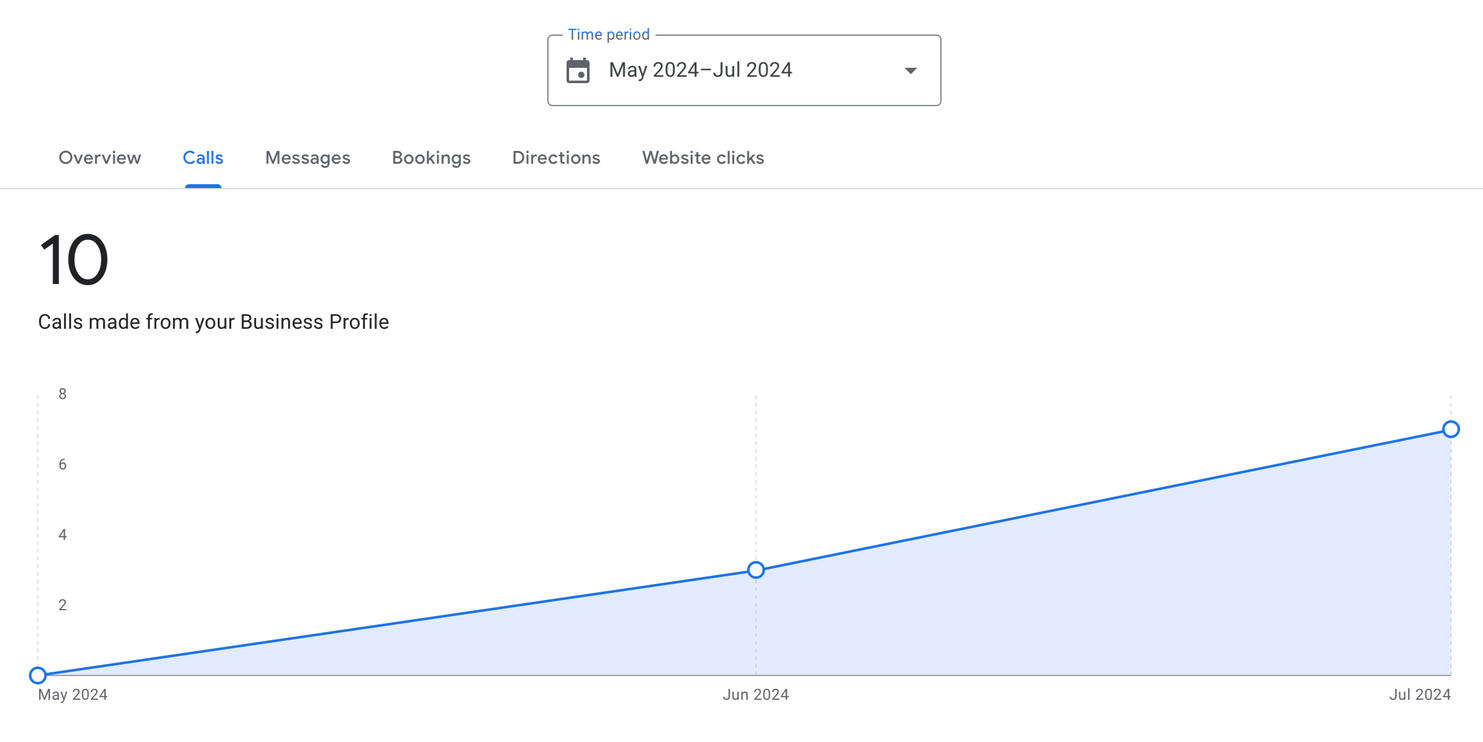The height and width of the screenshot is (742, 1483).
Task: Click the July 2024 data point on chart
Action: [1451, 429]
